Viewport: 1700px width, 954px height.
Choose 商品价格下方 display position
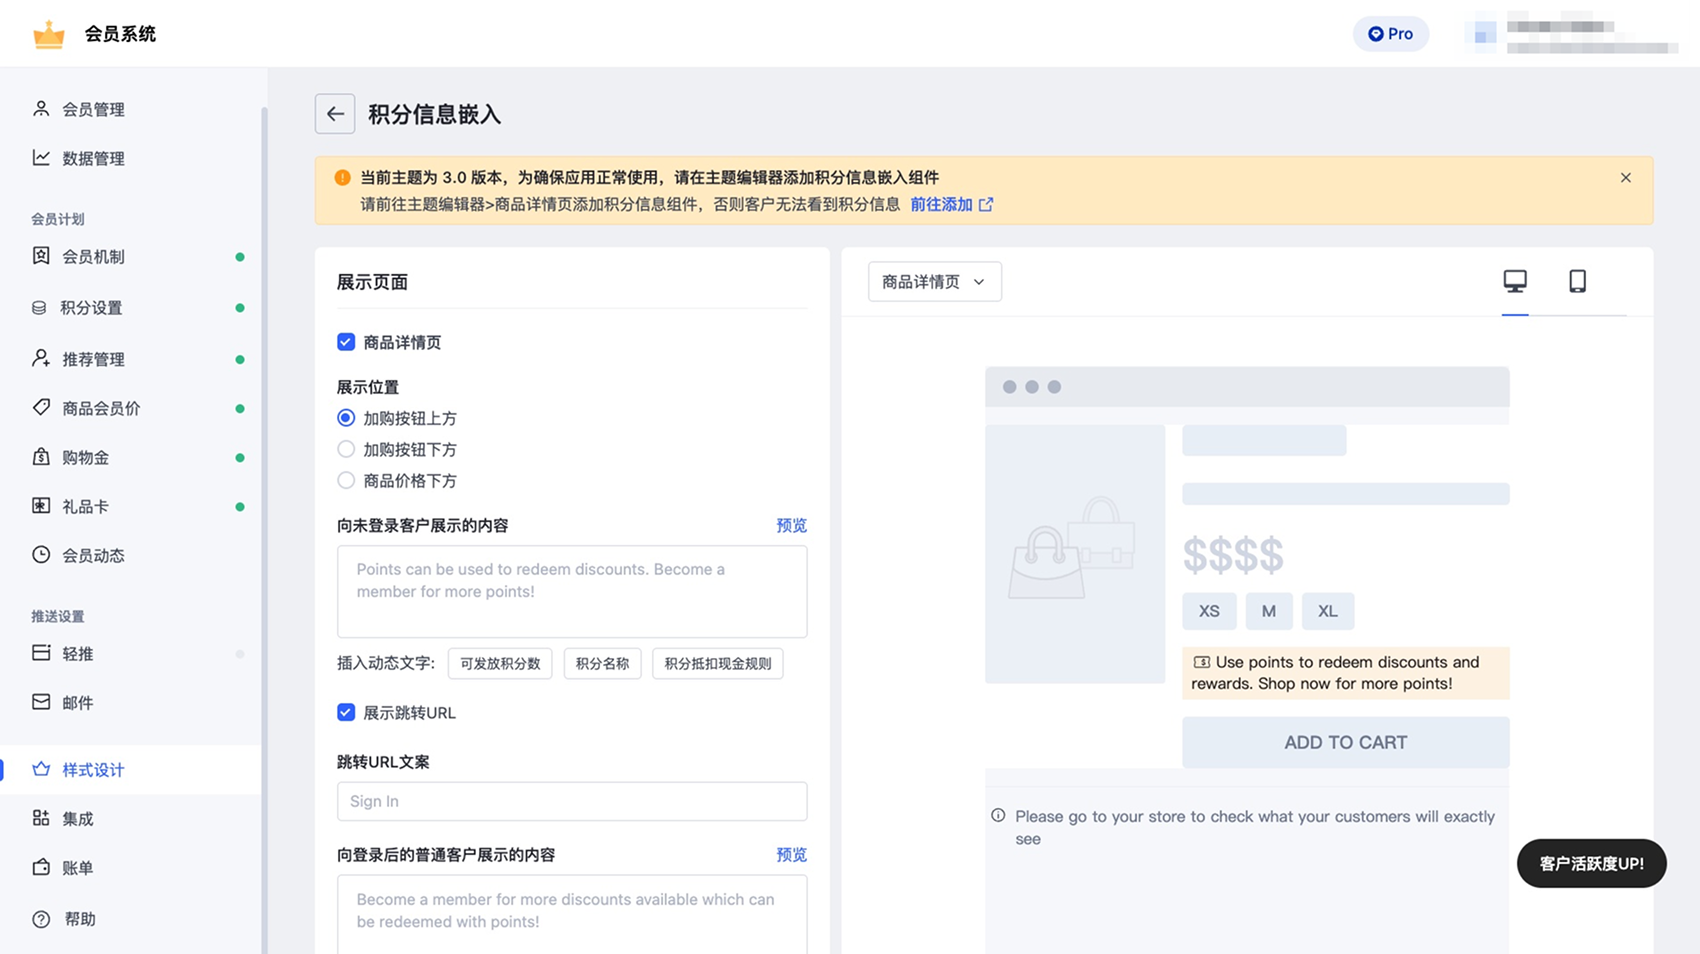[x=346, y=480]
